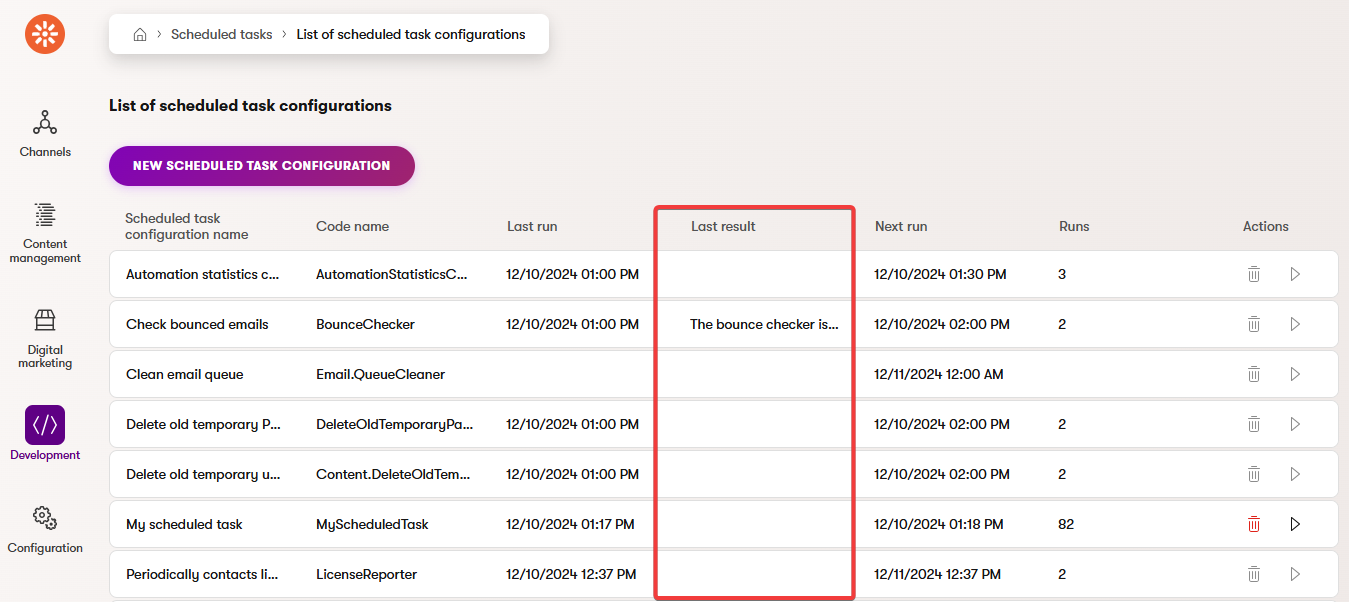Open the Channels sidebar section
The height and width of the screenshot is (602, 1349).
click(x=45, y=133)
